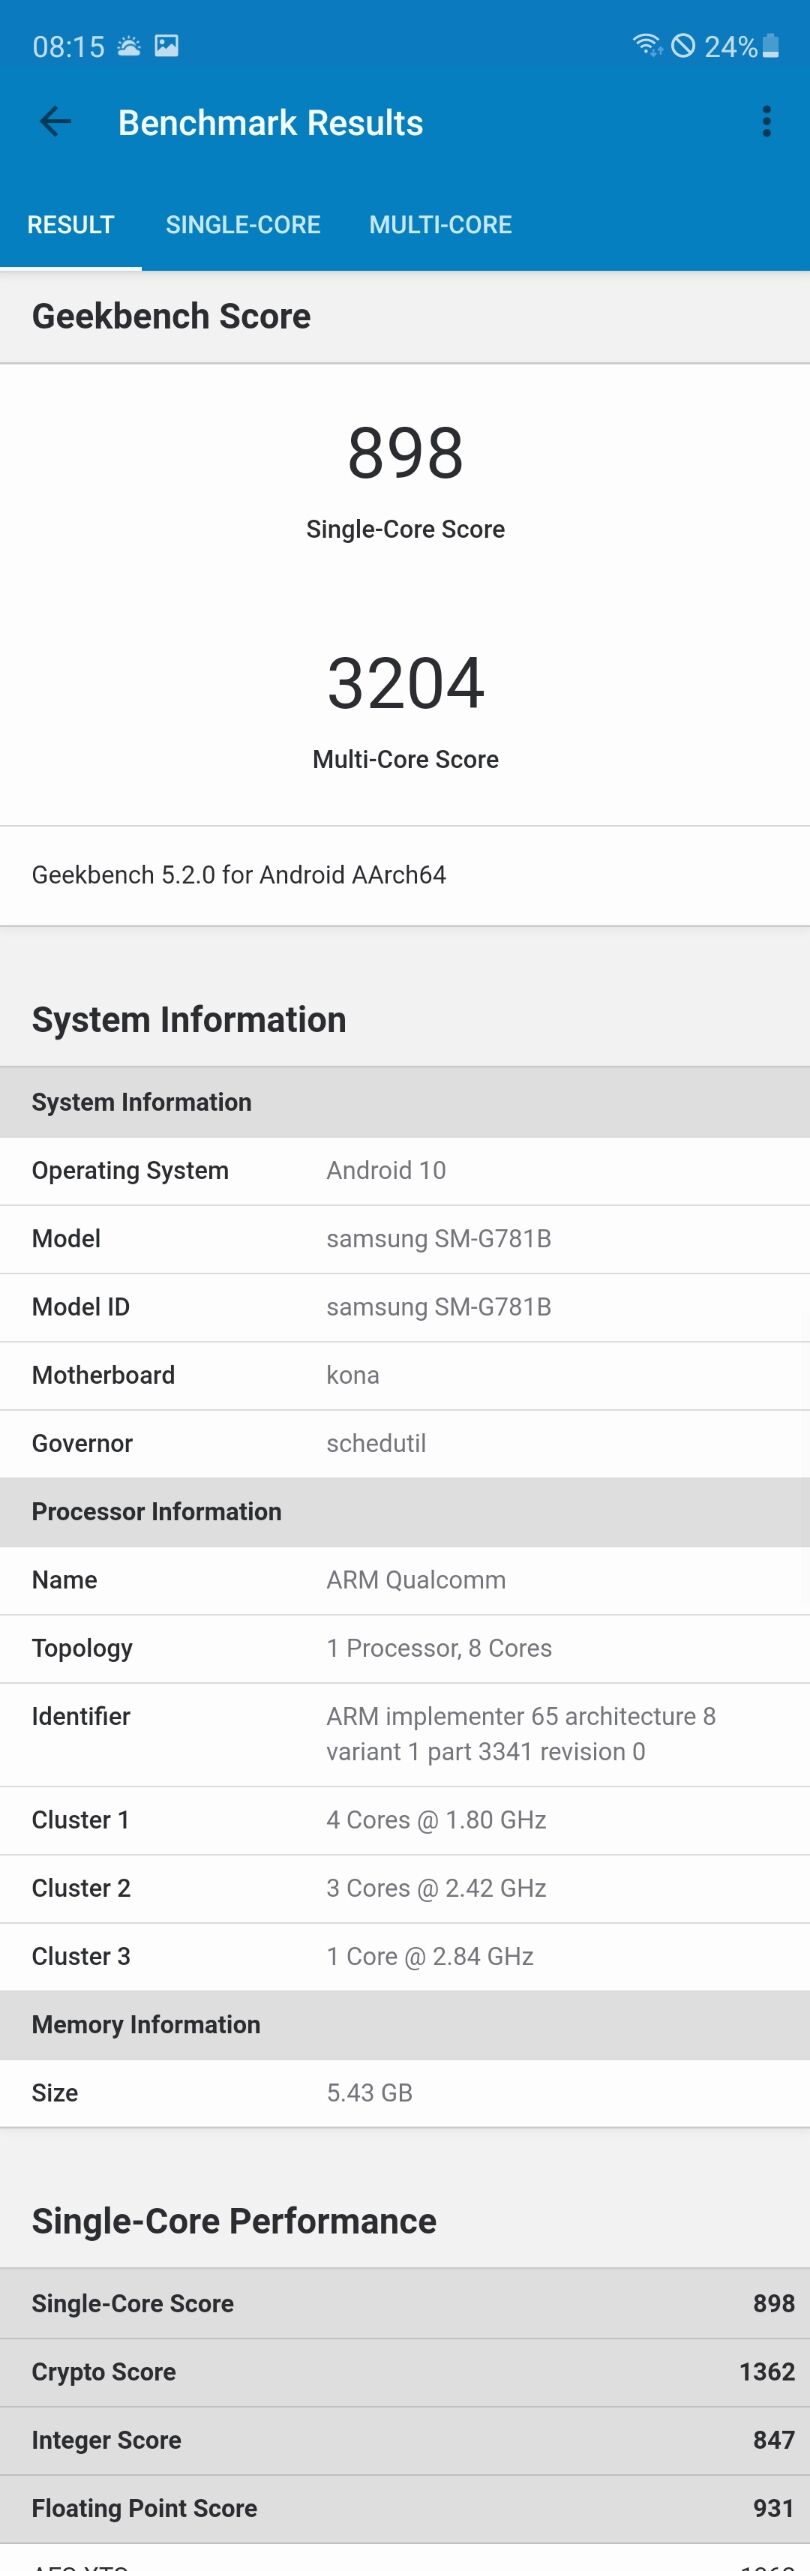The height and width of the screenshot is (2571, 810).
Task: Tap the Geekbench 5.2.0 version line
Action: (x=239, y=875)
